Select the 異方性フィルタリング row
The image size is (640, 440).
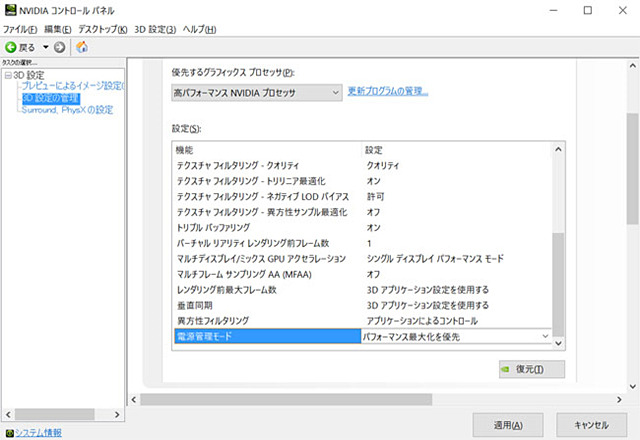click(362, 321)
